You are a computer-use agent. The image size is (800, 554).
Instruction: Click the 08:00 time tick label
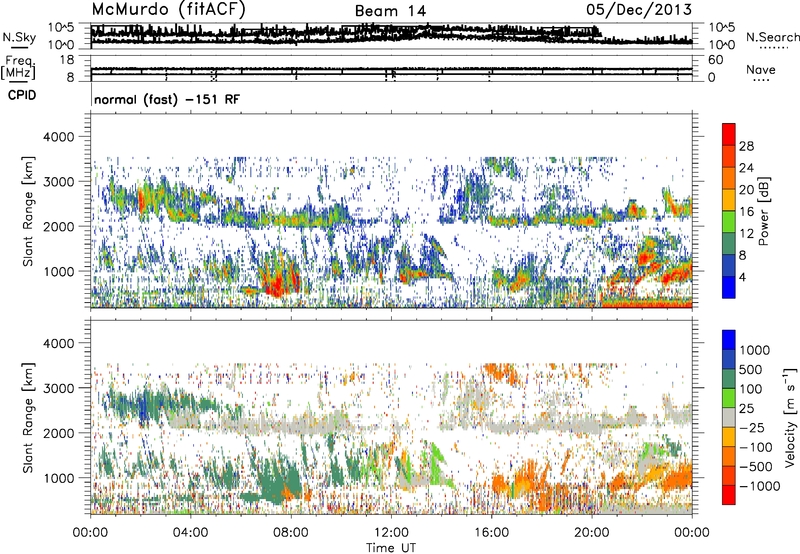pos(291,533)
